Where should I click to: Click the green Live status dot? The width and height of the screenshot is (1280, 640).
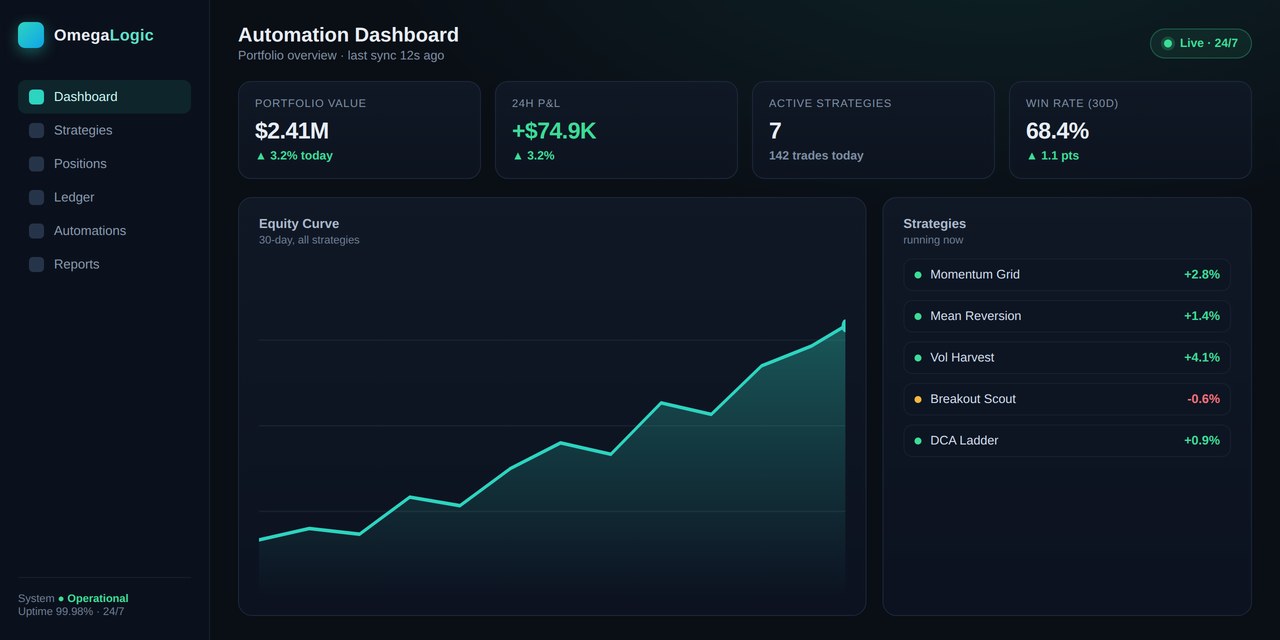tap(1168, 43)
